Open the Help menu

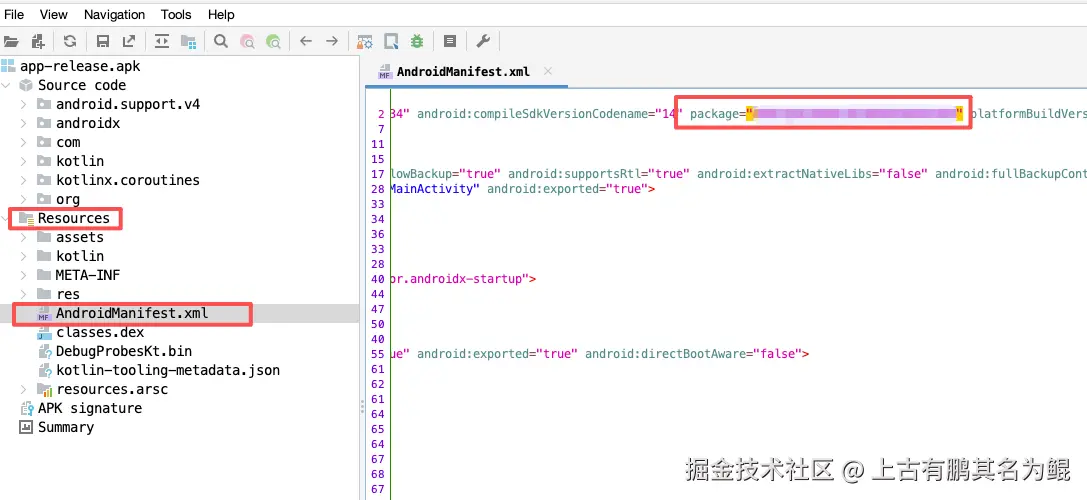click(x=221, y=15)
